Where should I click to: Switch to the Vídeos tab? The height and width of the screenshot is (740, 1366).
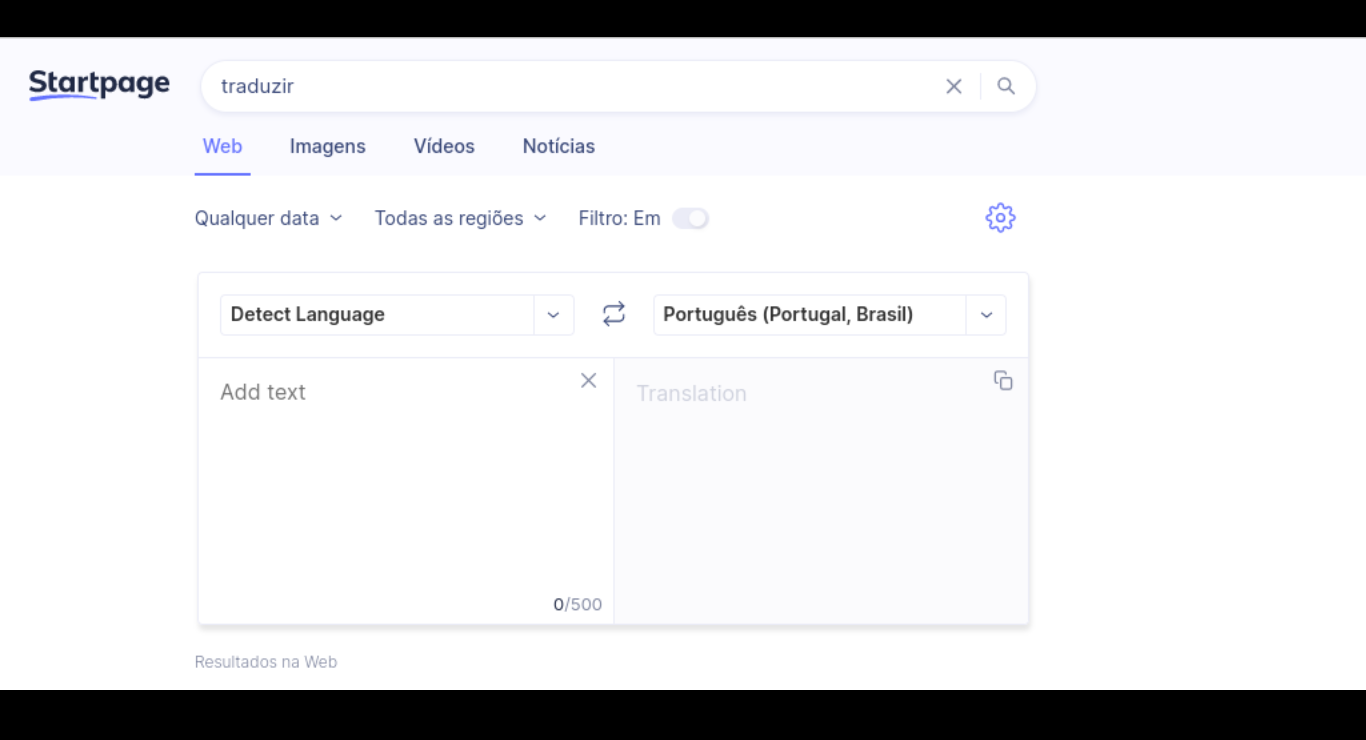[444, 146]
